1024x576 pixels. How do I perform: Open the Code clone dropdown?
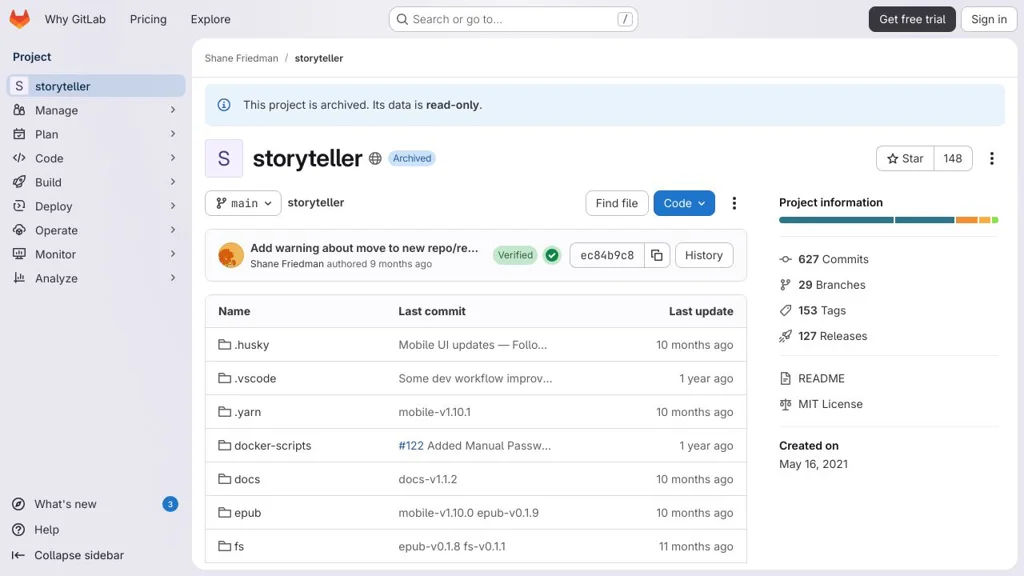pyautogui.click(x=684, y=203)
